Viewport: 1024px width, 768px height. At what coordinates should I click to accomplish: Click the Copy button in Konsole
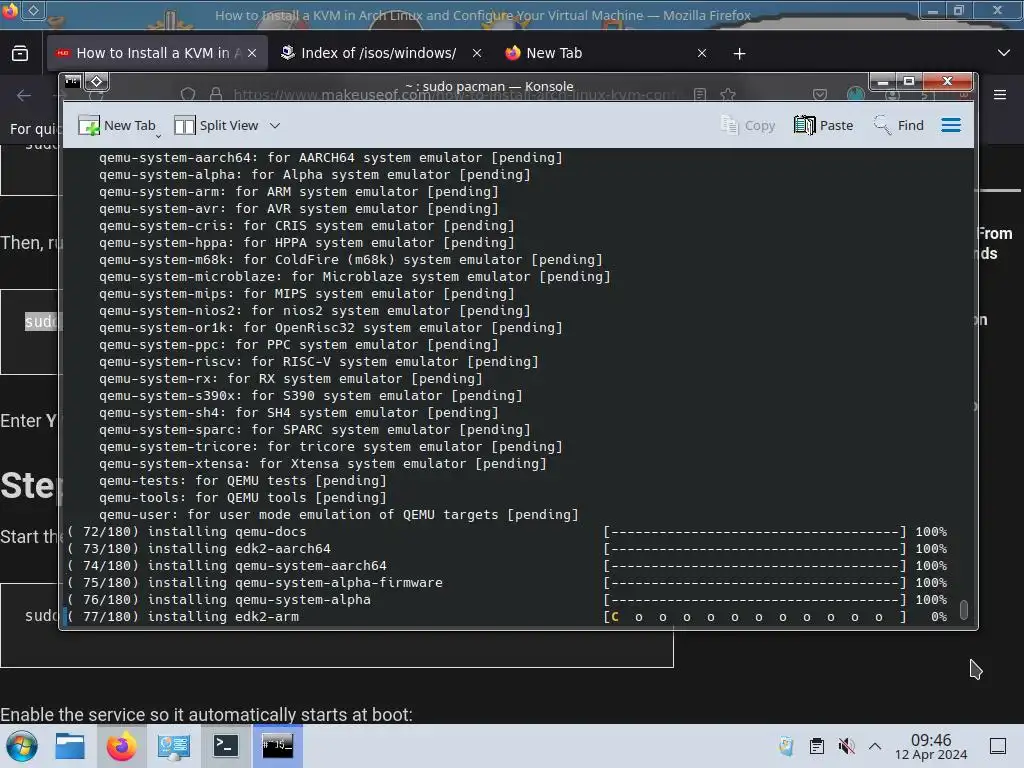[x=748, y=125]
